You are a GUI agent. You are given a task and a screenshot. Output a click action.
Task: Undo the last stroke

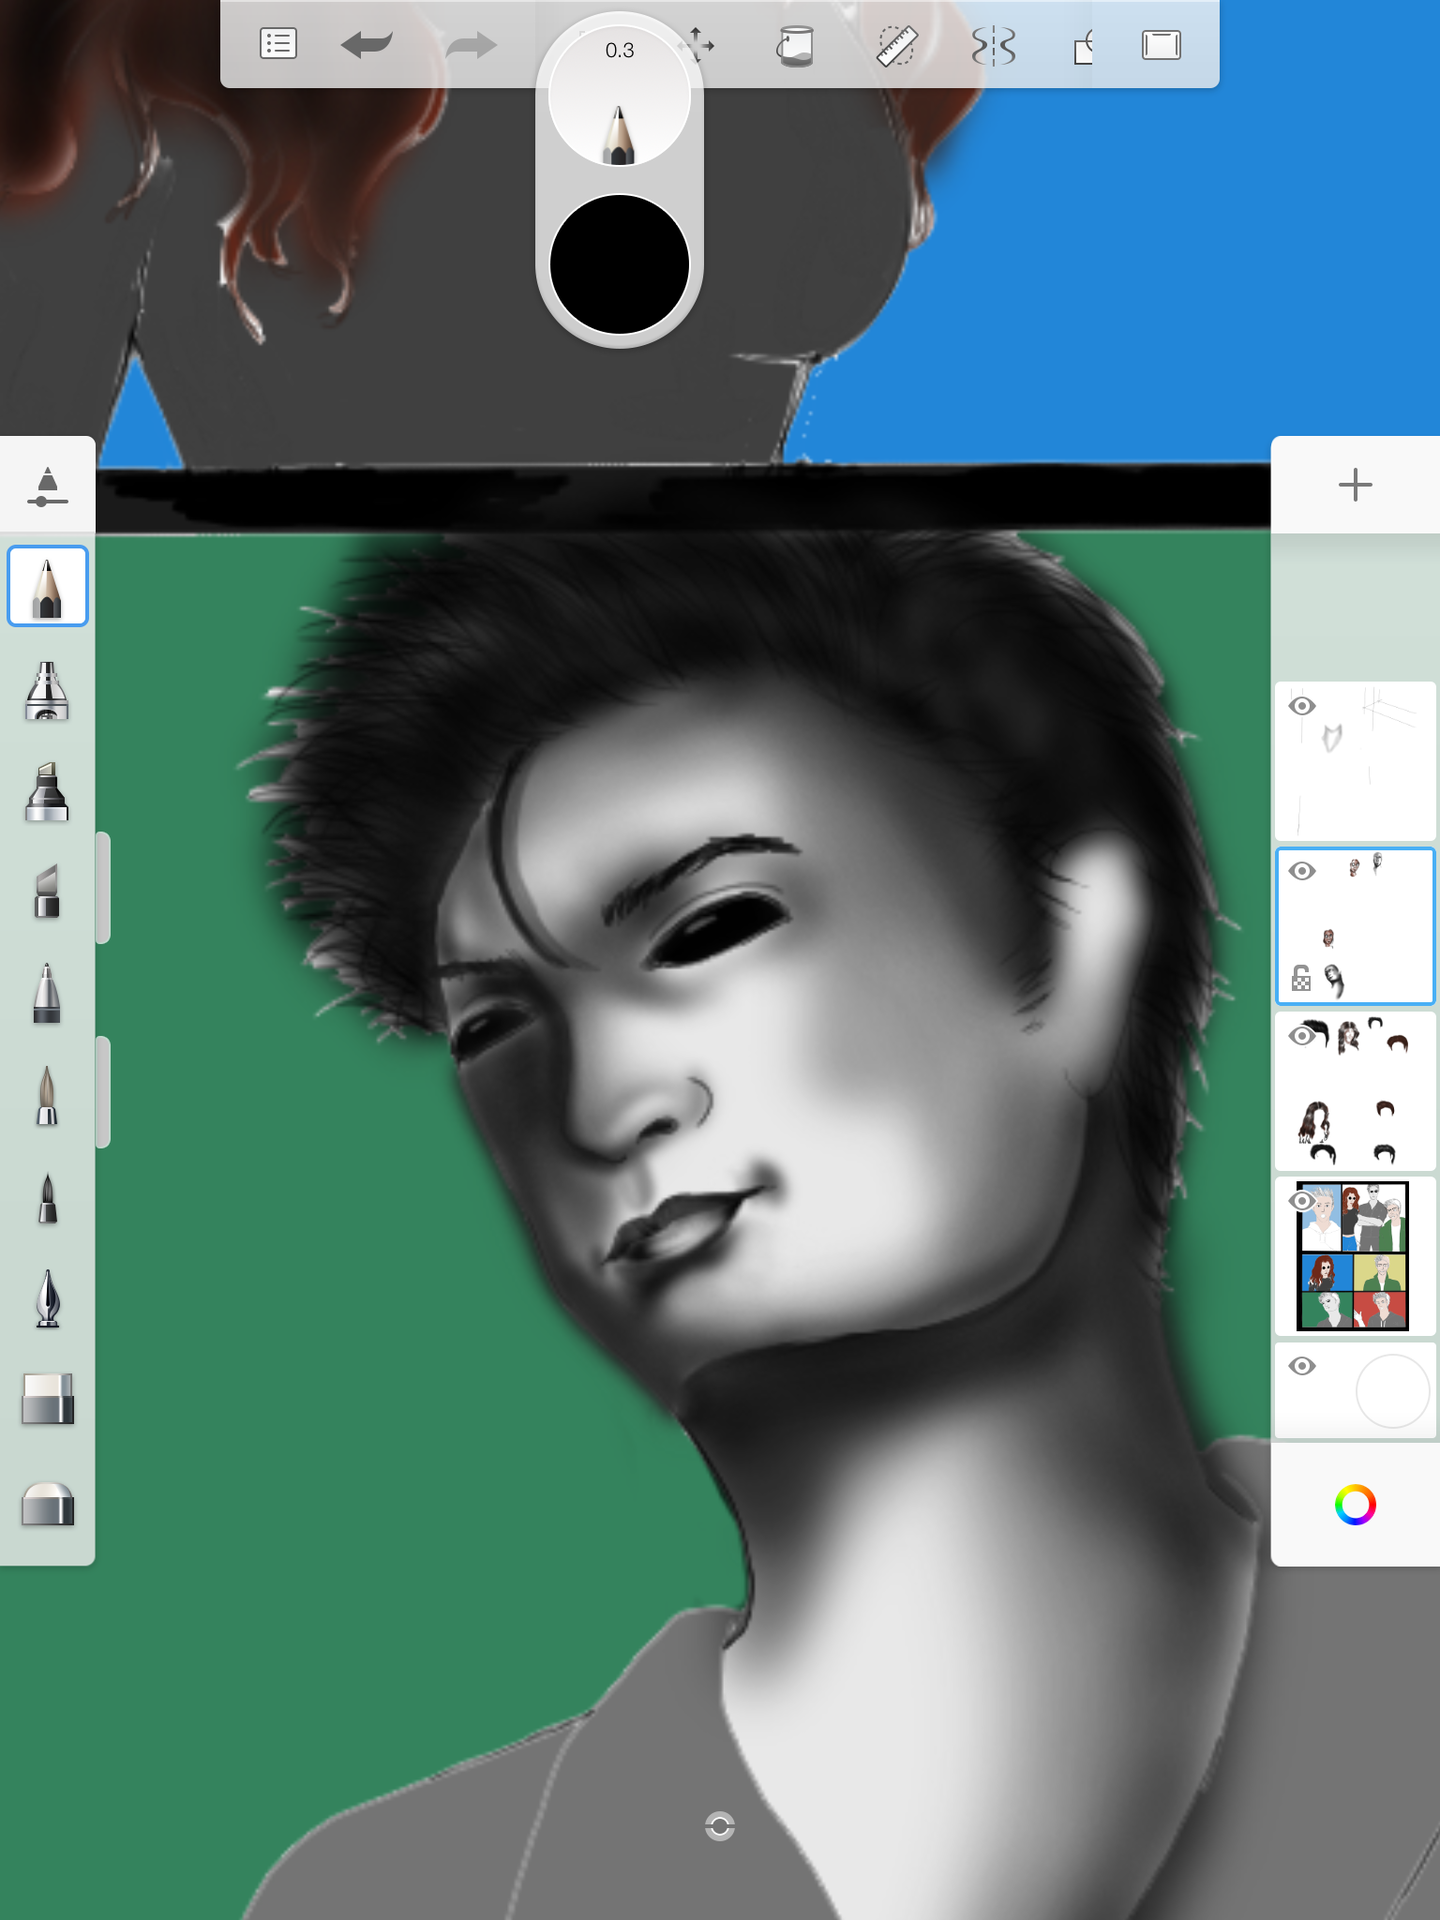click(367, 45)
